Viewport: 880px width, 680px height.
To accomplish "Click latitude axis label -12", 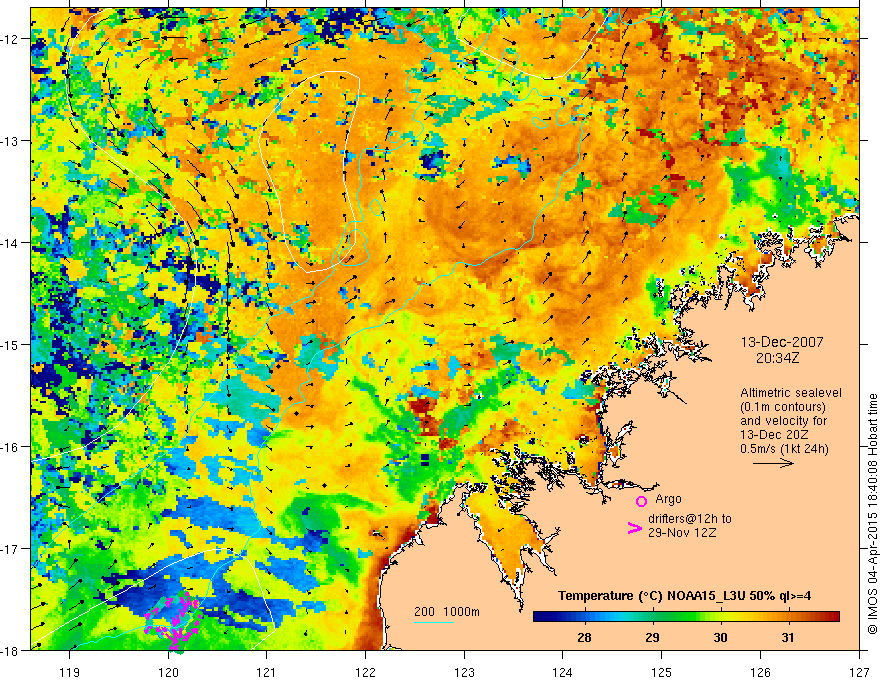I will [10, 39].
